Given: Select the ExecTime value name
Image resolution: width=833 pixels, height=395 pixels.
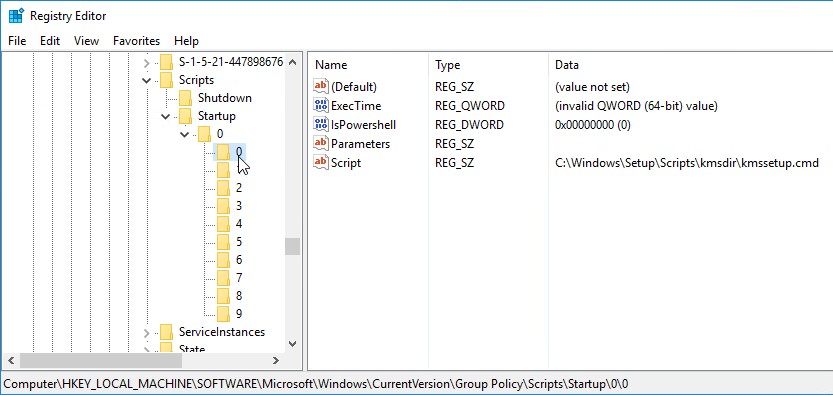Looking at the screenshot, I should point(356,106).
